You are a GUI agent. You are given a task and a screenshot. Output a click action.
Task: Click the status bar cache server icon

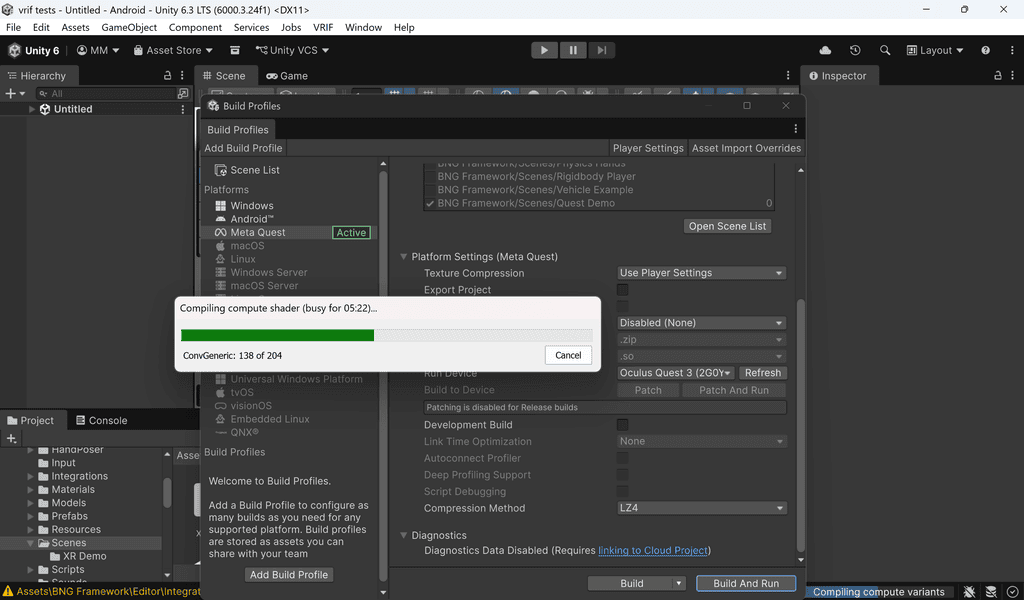[991, 592]
